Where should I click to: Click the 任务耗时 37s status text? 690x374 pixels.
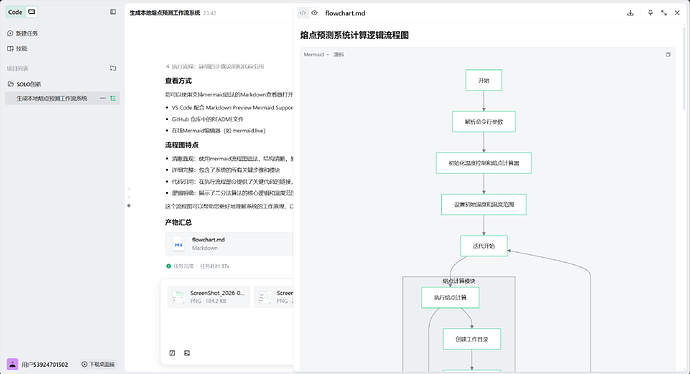pyautogui.click(x=214, y=266)
